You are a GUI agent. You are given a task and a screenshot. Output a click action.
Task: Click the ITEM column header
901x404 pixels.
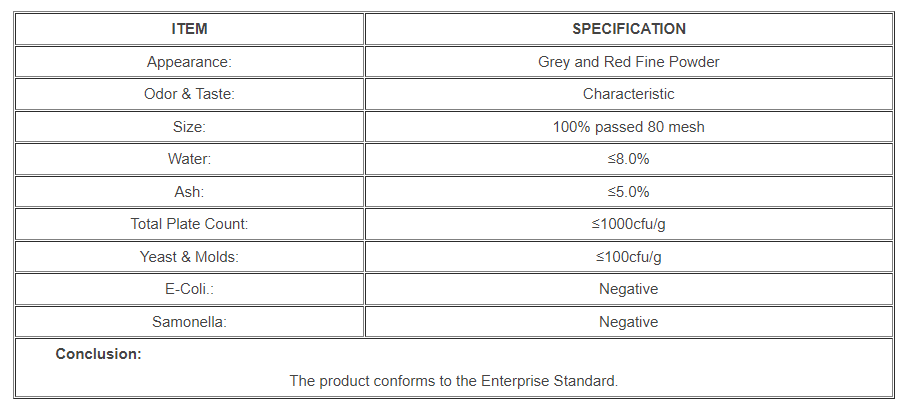[x=189, y=29]
